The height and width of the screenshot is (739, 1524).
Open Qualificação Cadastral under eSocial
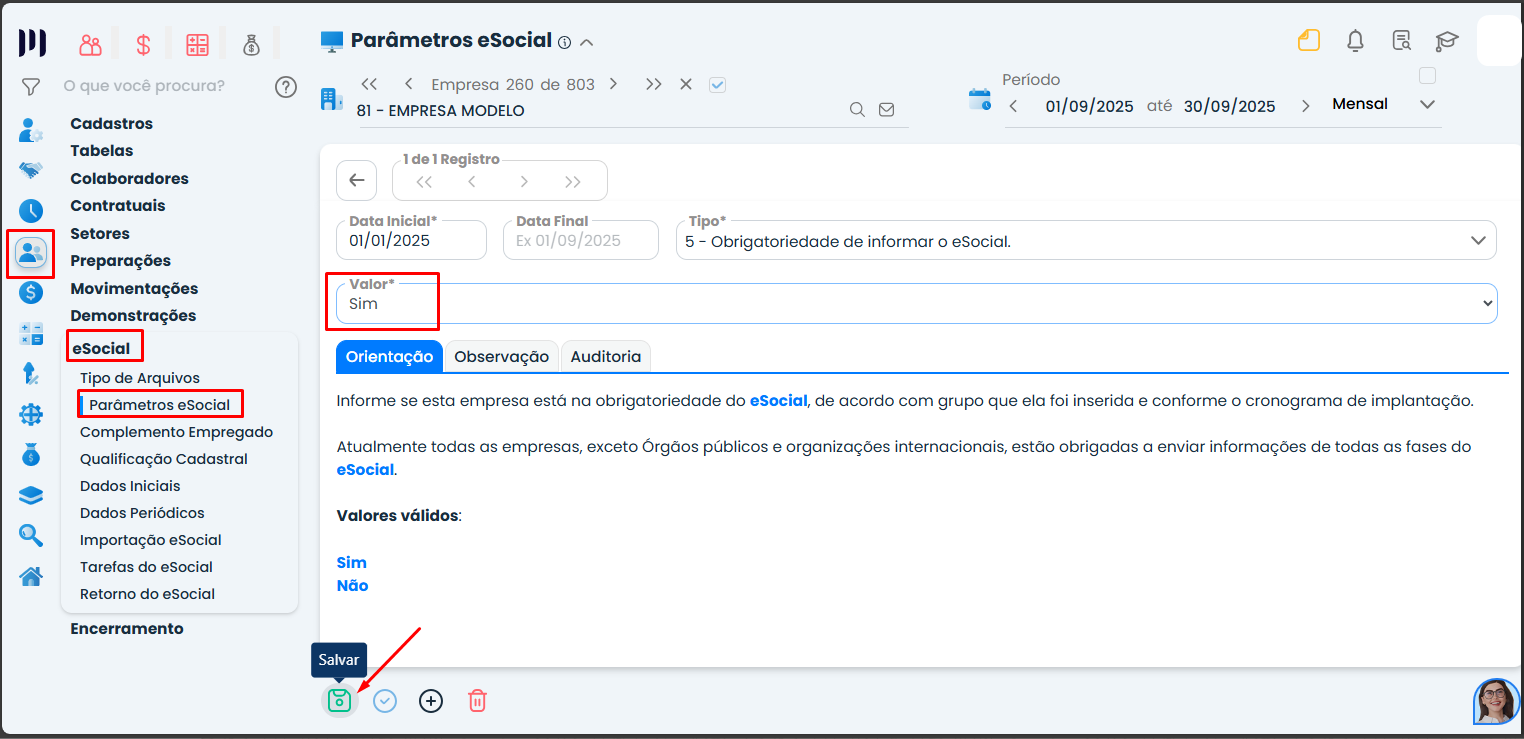point(164,459)
